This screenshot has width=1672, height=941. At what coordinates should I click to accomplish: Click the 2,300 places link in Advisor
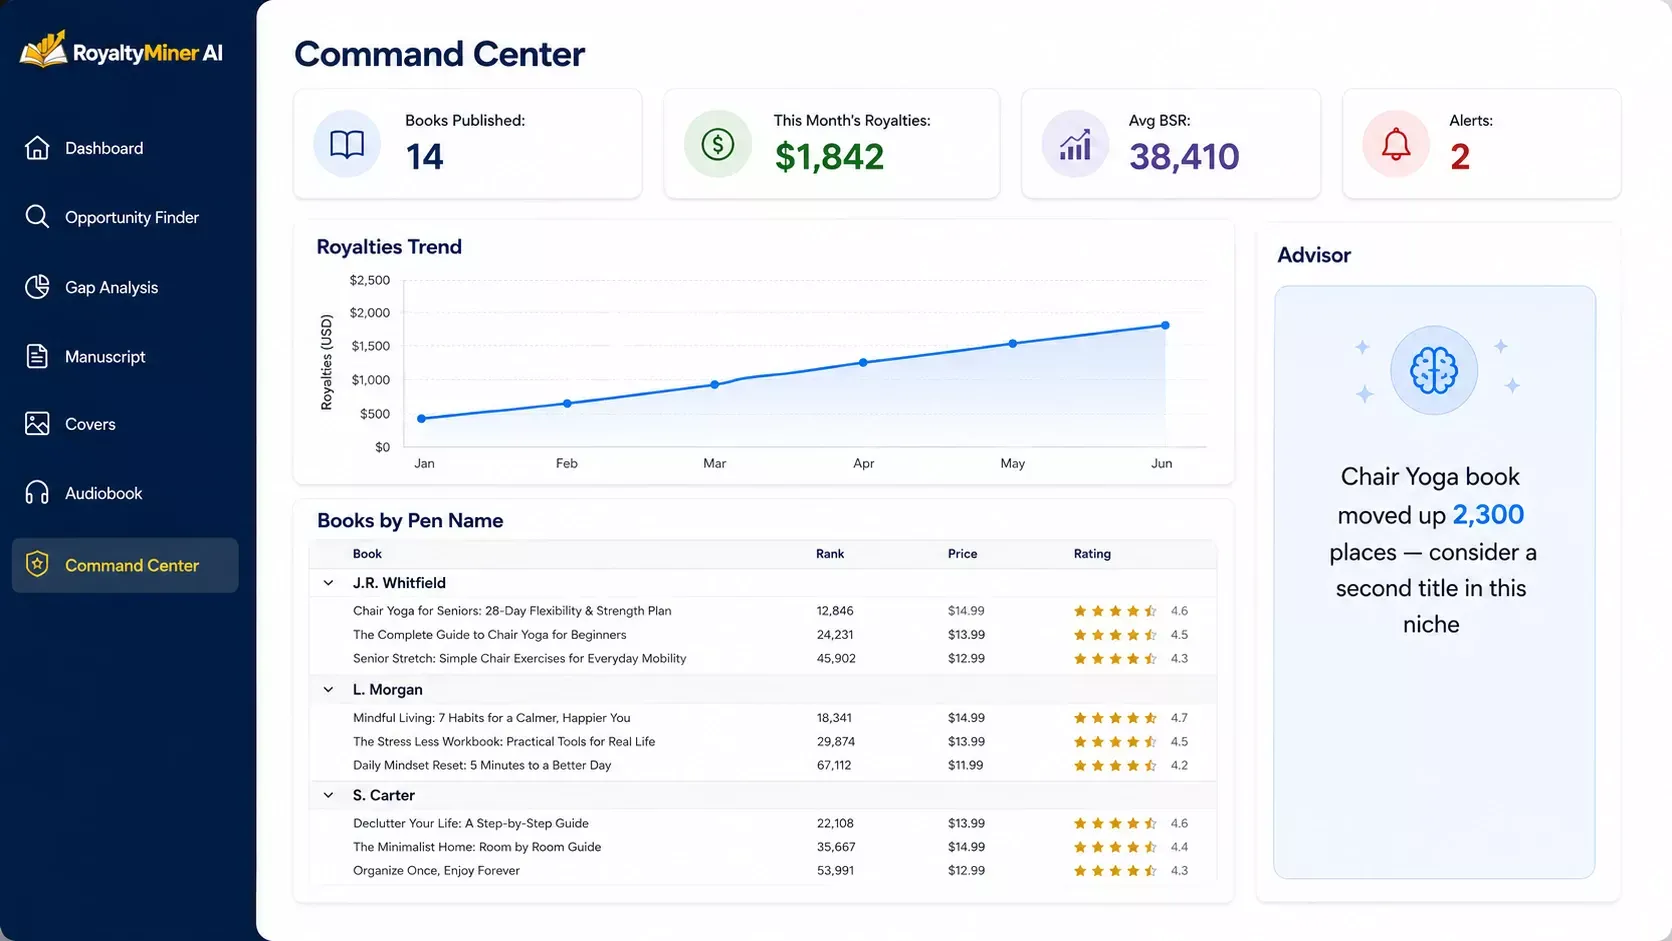(1488, 515)
